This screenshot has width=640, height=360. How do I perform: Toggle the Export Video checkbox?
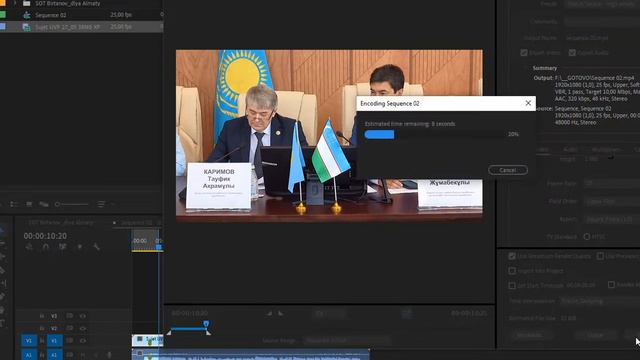tap(524, 53)
